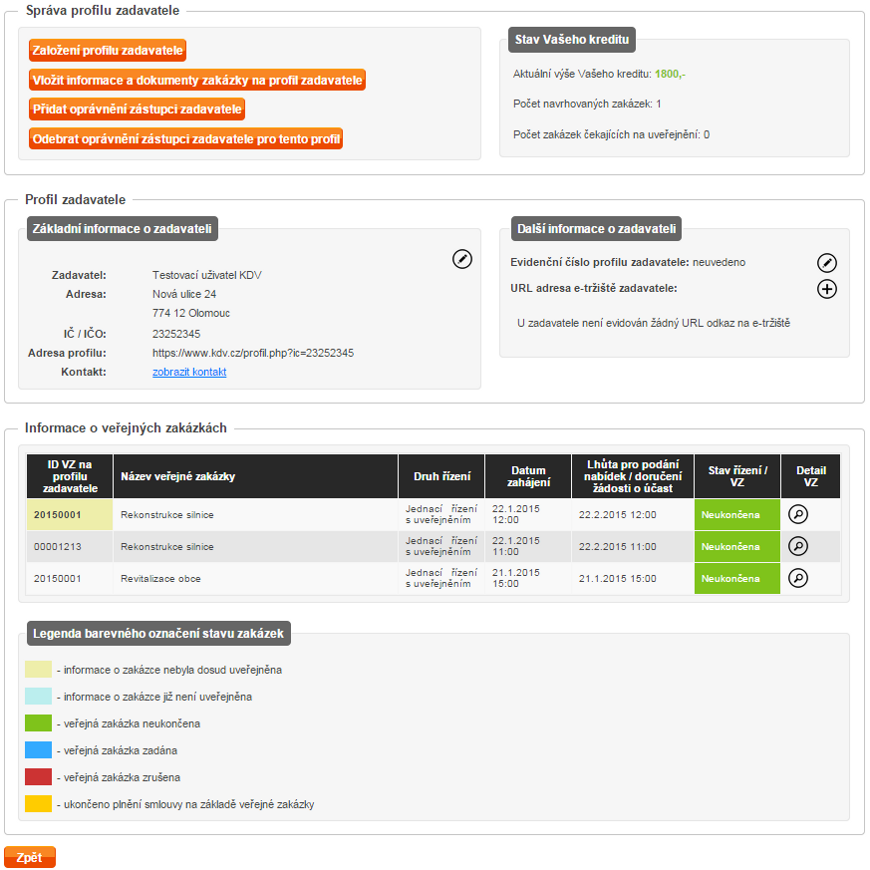Click Počet navrhovaných zakázek: 1 line
Image resolution: width=870 pixels, height=870 pixels.
(x=587, y=104)
